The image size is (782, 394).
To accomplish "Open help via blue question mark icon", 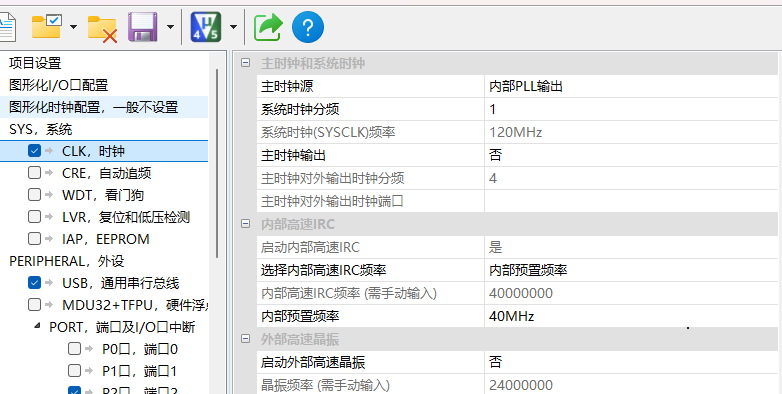I will 308,27.
